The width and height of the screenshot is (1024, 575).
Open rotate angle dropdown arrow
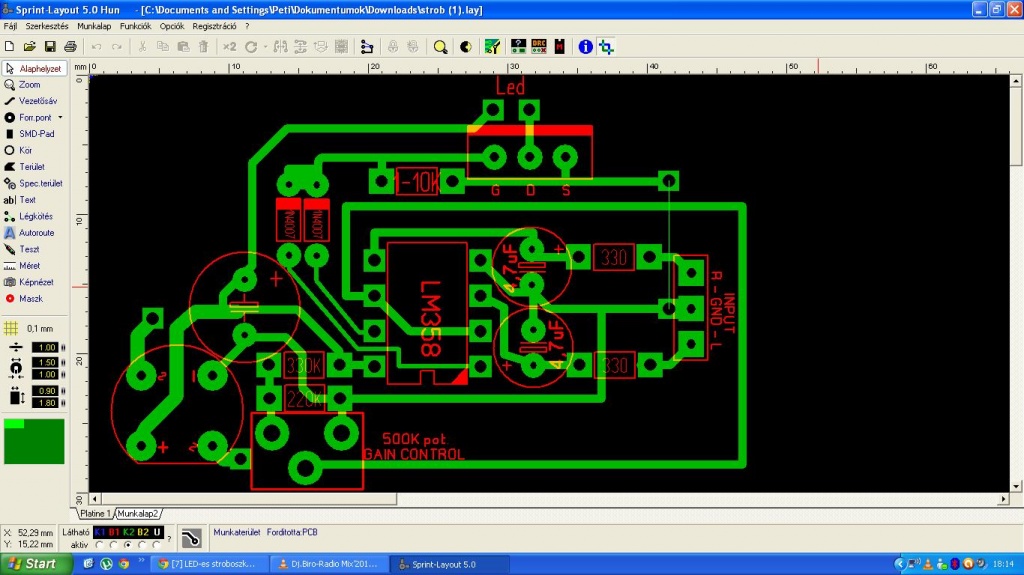tap(265, 47)
